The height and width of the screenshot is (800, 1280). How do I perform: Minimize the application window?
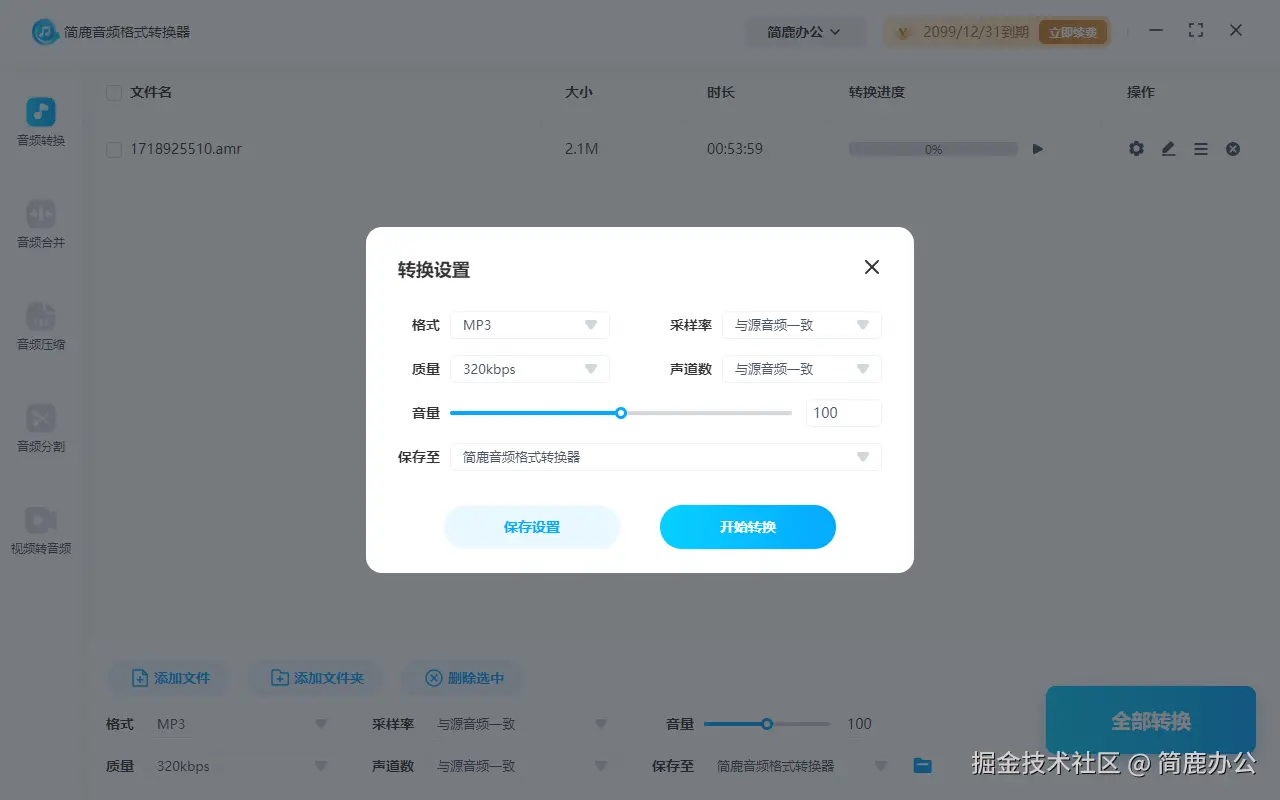(x=1156, y=31)
